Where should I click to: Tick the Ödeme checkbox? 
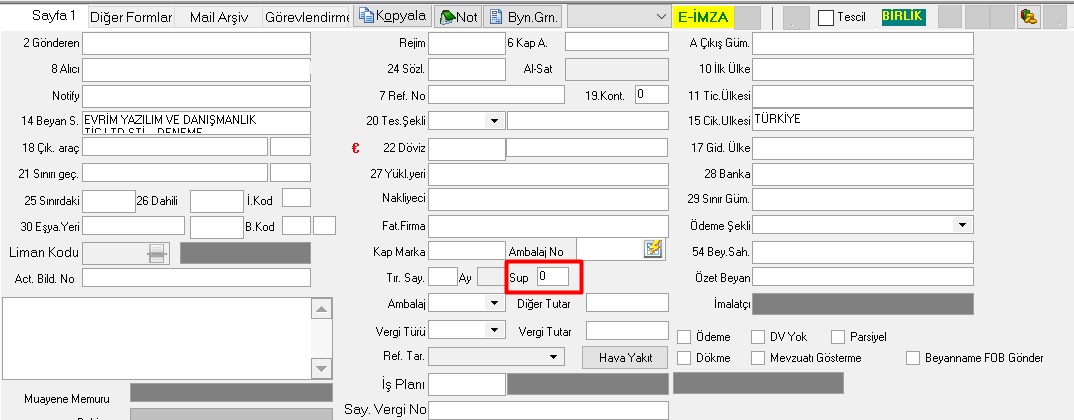pos(684,337)
